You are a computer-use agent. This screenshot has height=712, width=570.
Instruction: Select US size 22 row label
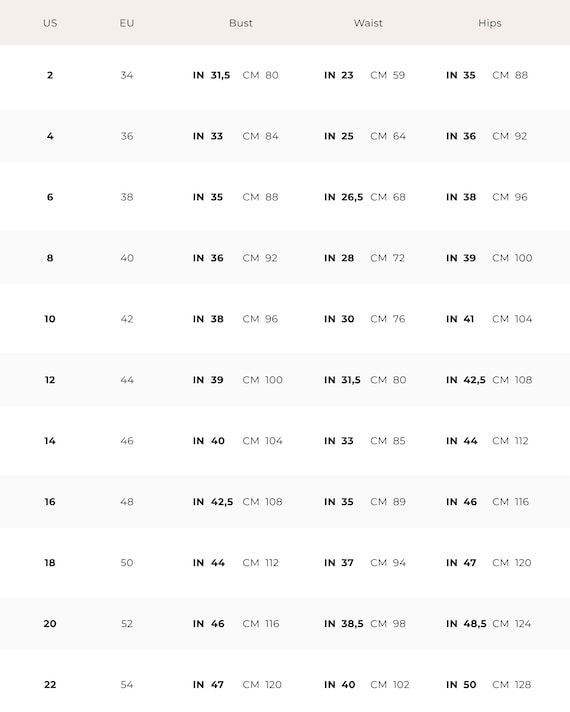coord(50,684)
